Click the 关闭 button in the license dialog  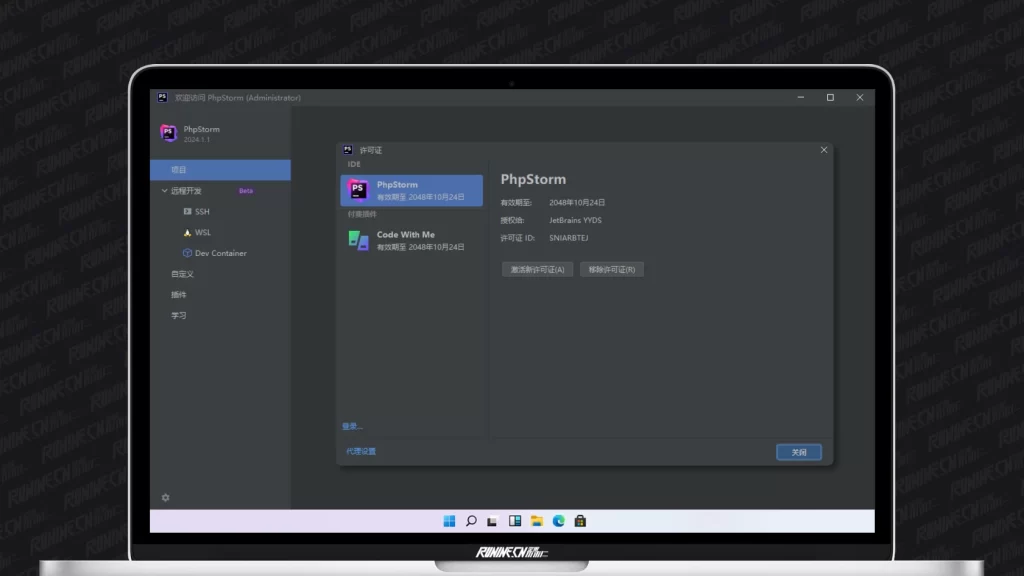[x=798, y=452]
